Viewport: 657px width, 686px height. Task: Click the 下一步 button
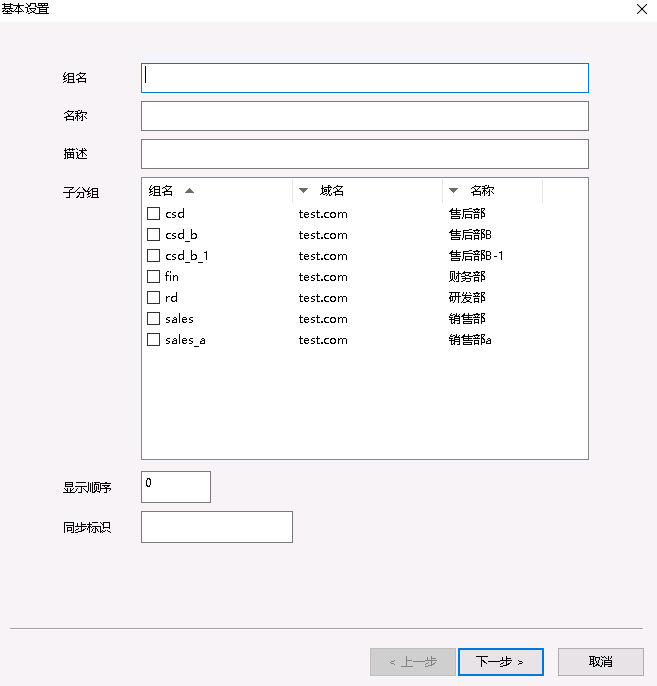tap(500, 662)
